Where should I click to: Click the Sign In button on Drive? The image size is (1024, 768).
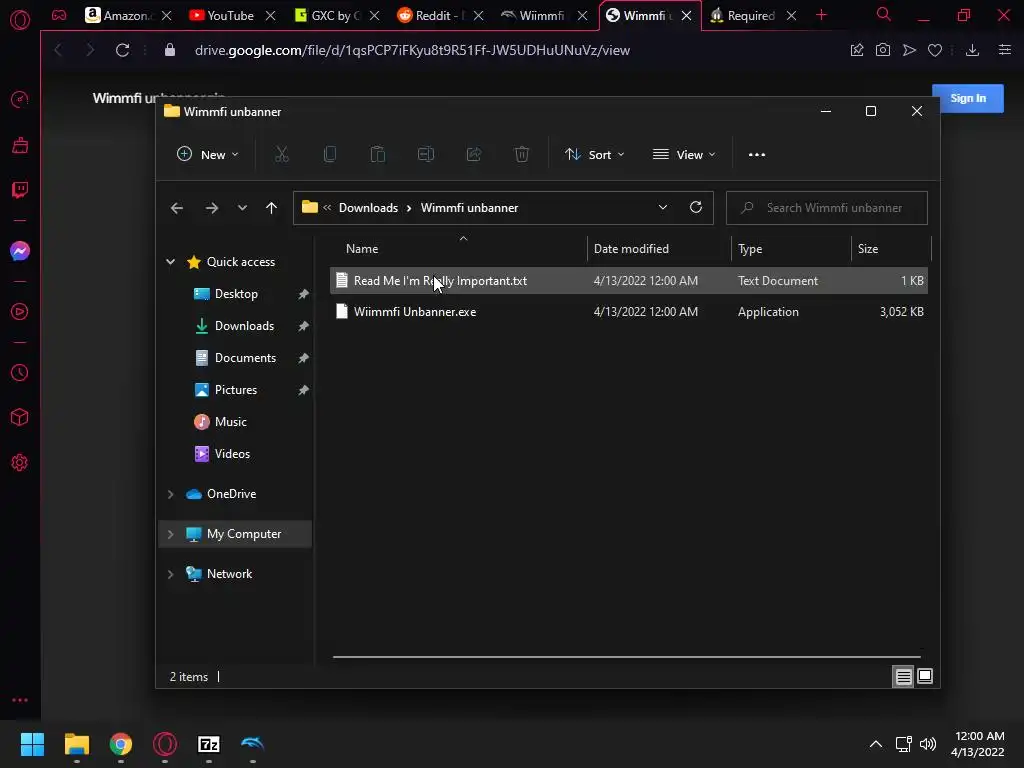[968, 98]
